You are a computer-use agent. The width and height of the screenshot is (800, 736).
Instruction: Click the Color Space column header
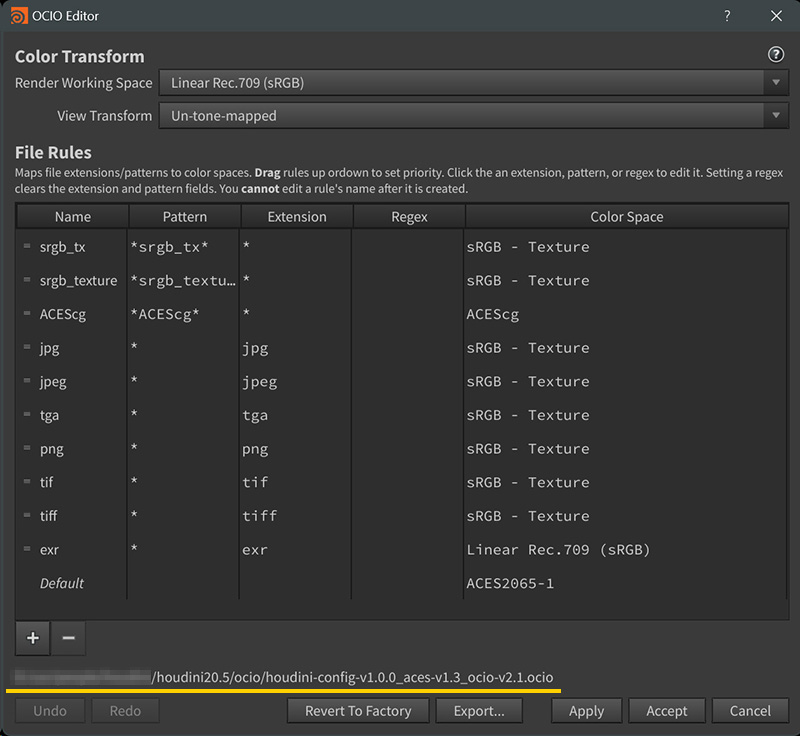point(626,216)
